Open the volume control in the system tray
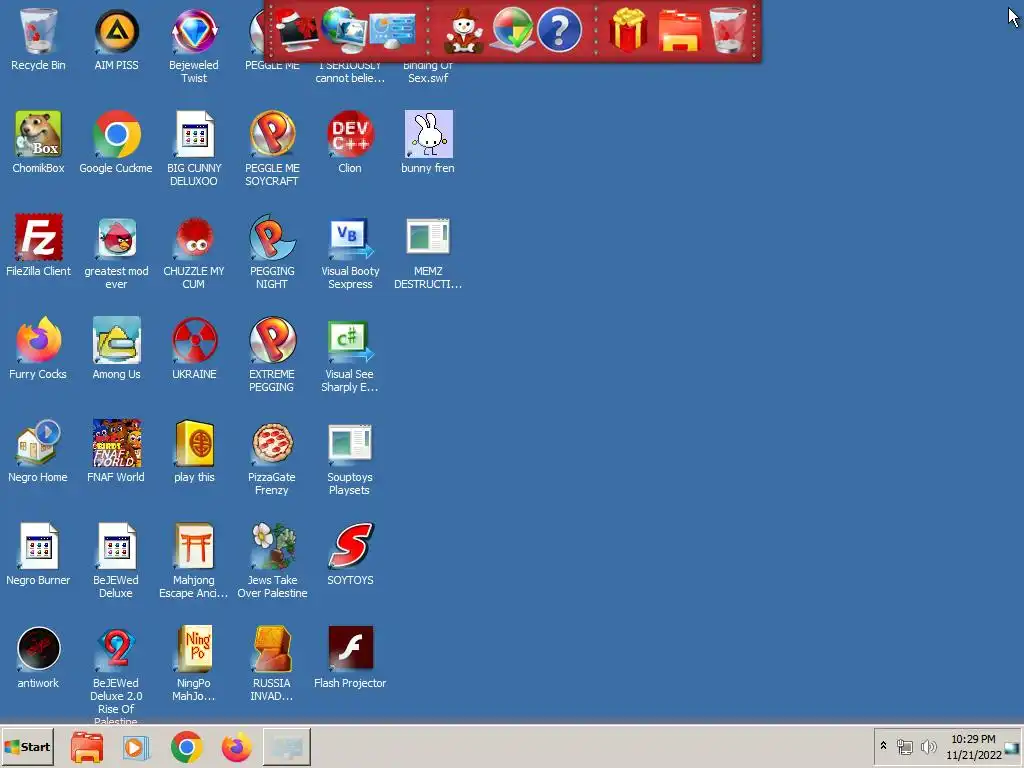The image size is (1024, 768). (928, 746)
